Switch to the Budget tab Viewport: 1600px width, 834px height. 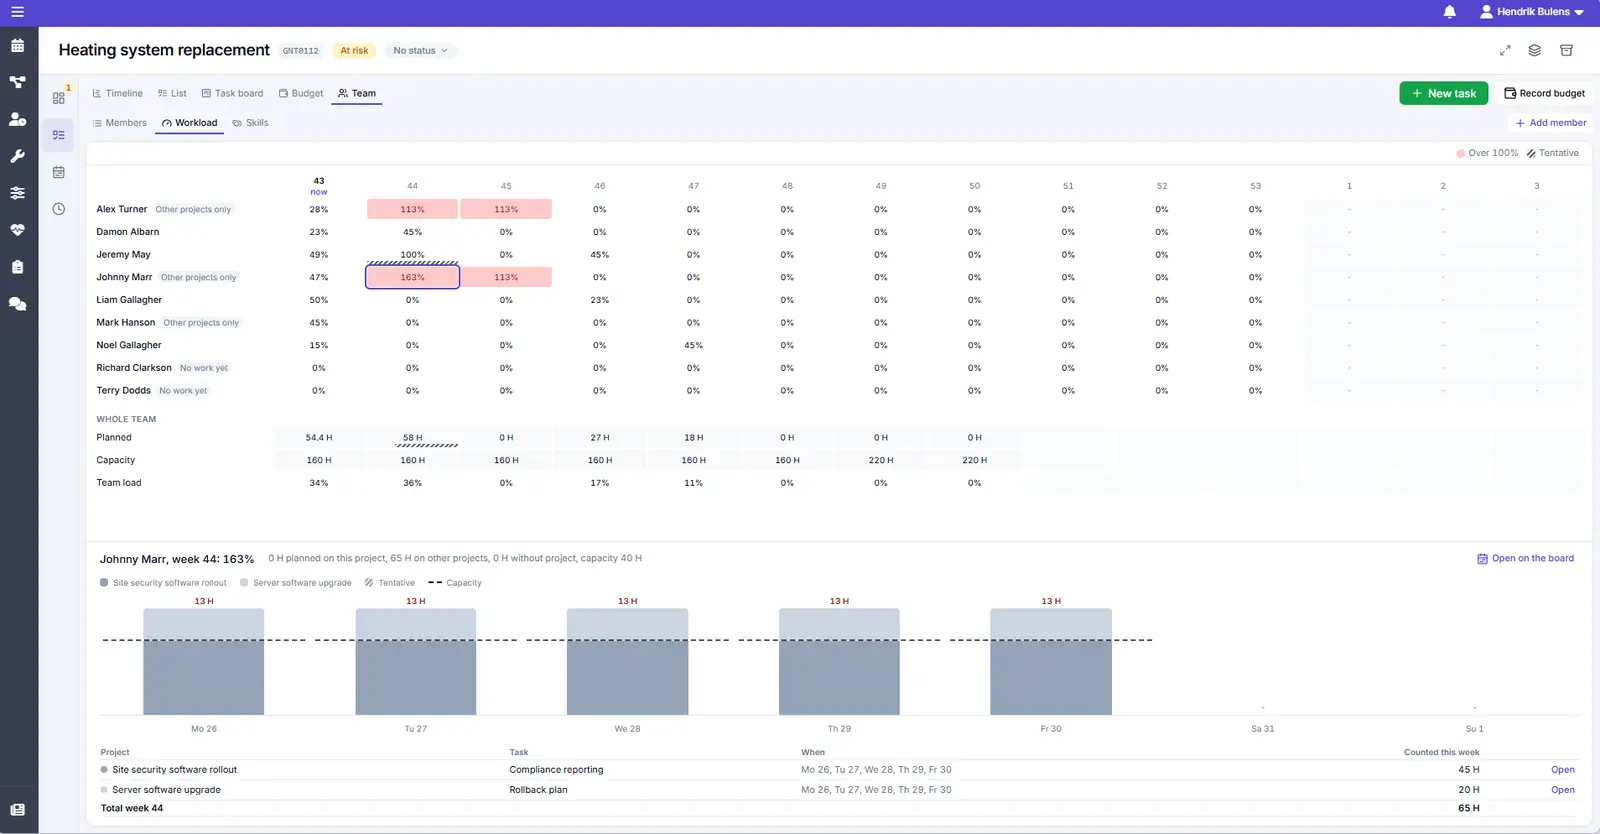[x=301, y=93]
